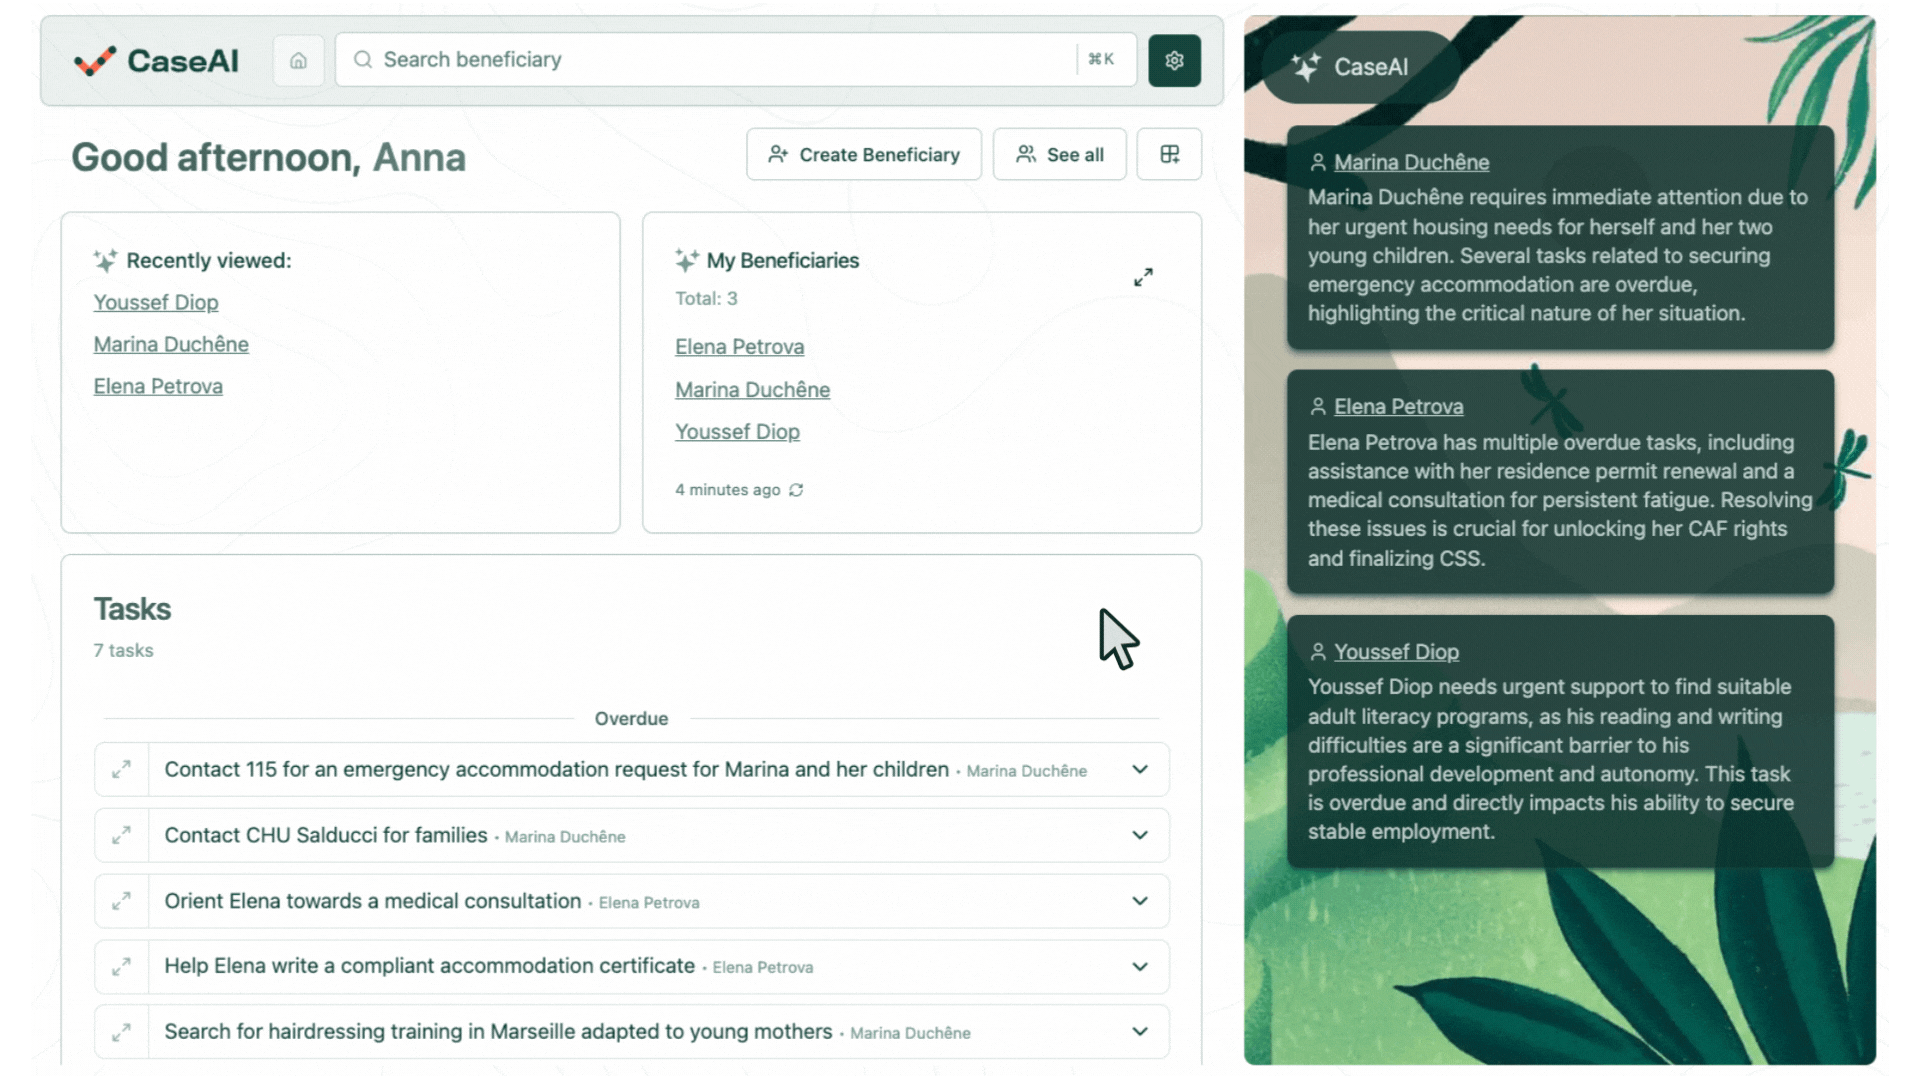The height and width of the screenshot is (1080, 1920).
Task: Click the person icon beside Marina Duchêne summary
Action: coord(1317,162)
